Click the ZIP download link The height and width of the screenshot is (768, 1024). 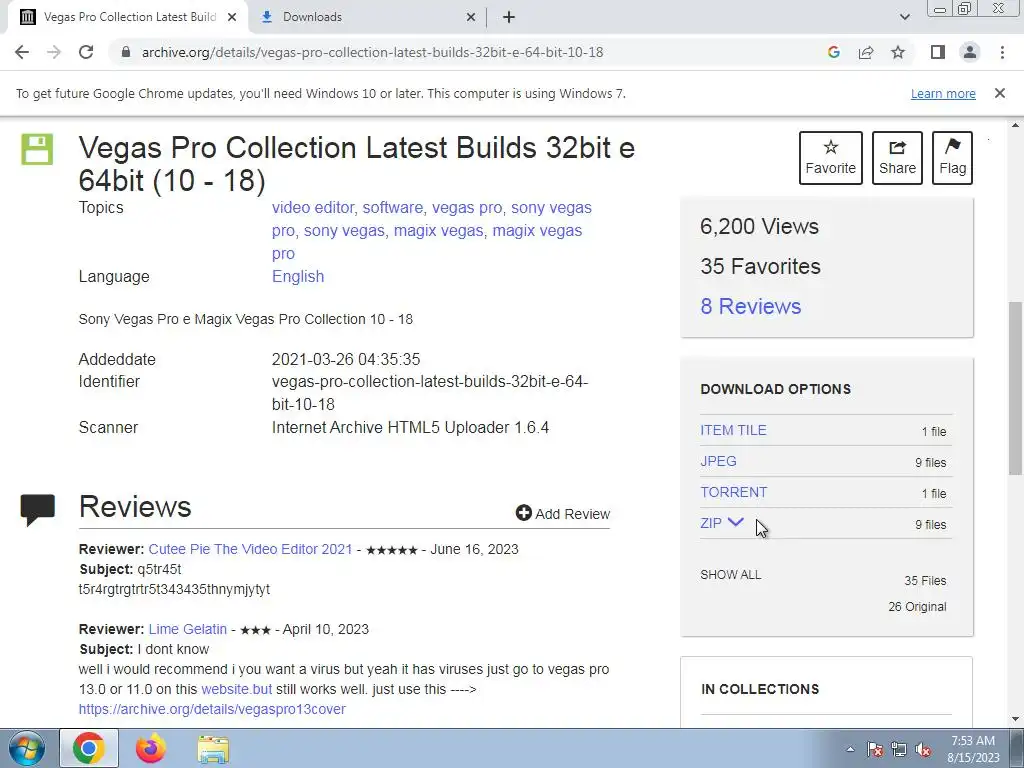[711, 523]
